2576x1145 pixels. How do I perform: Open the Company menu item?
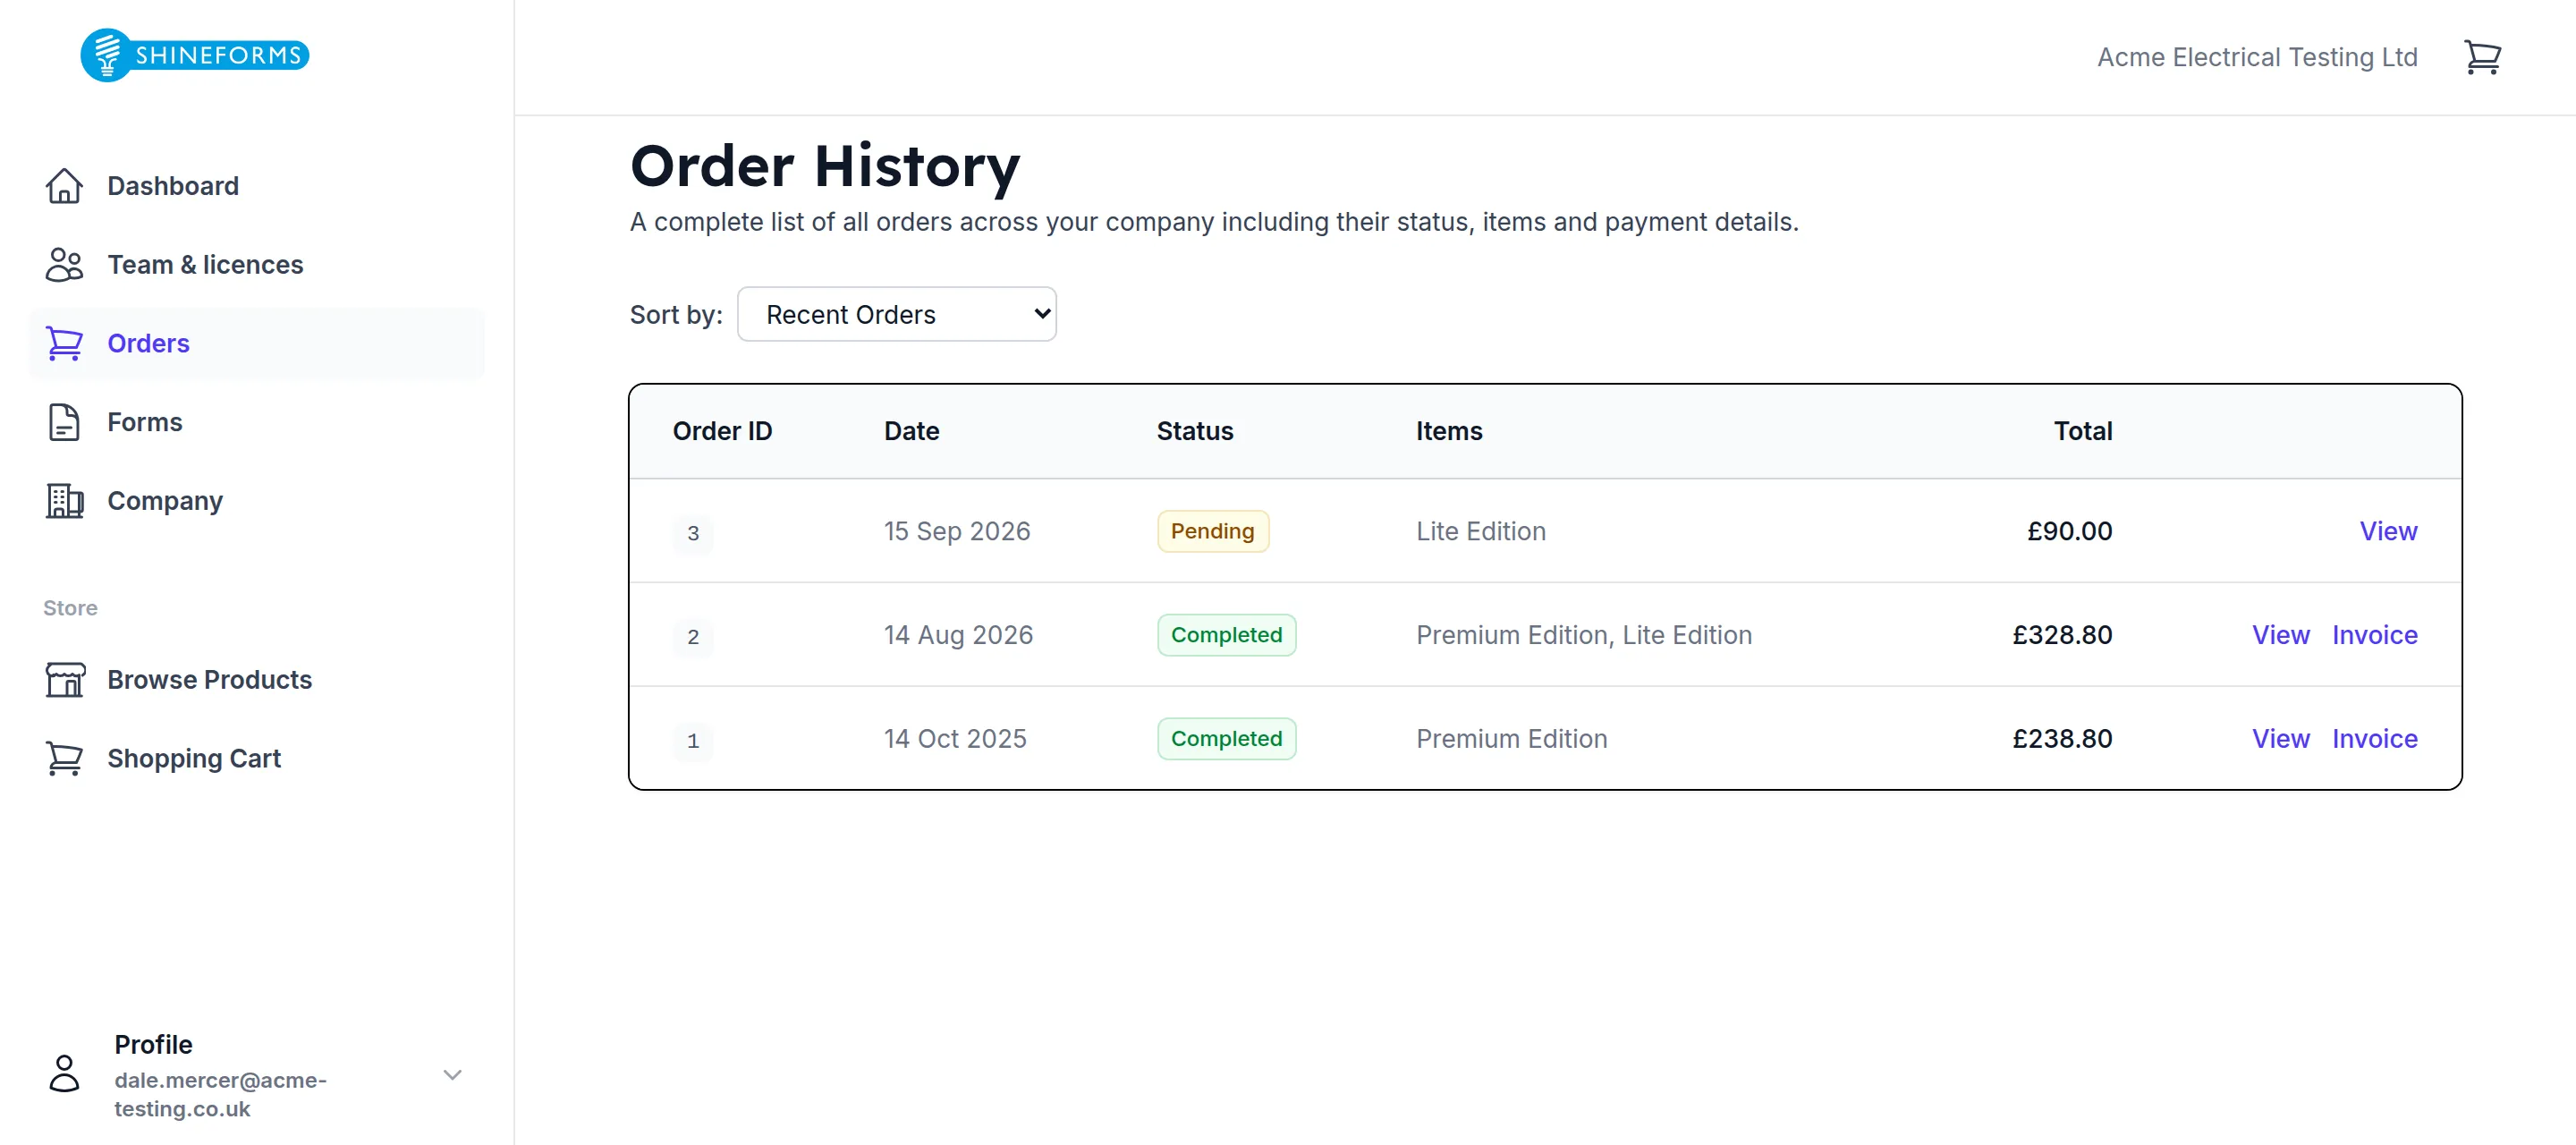click(256, 501)
